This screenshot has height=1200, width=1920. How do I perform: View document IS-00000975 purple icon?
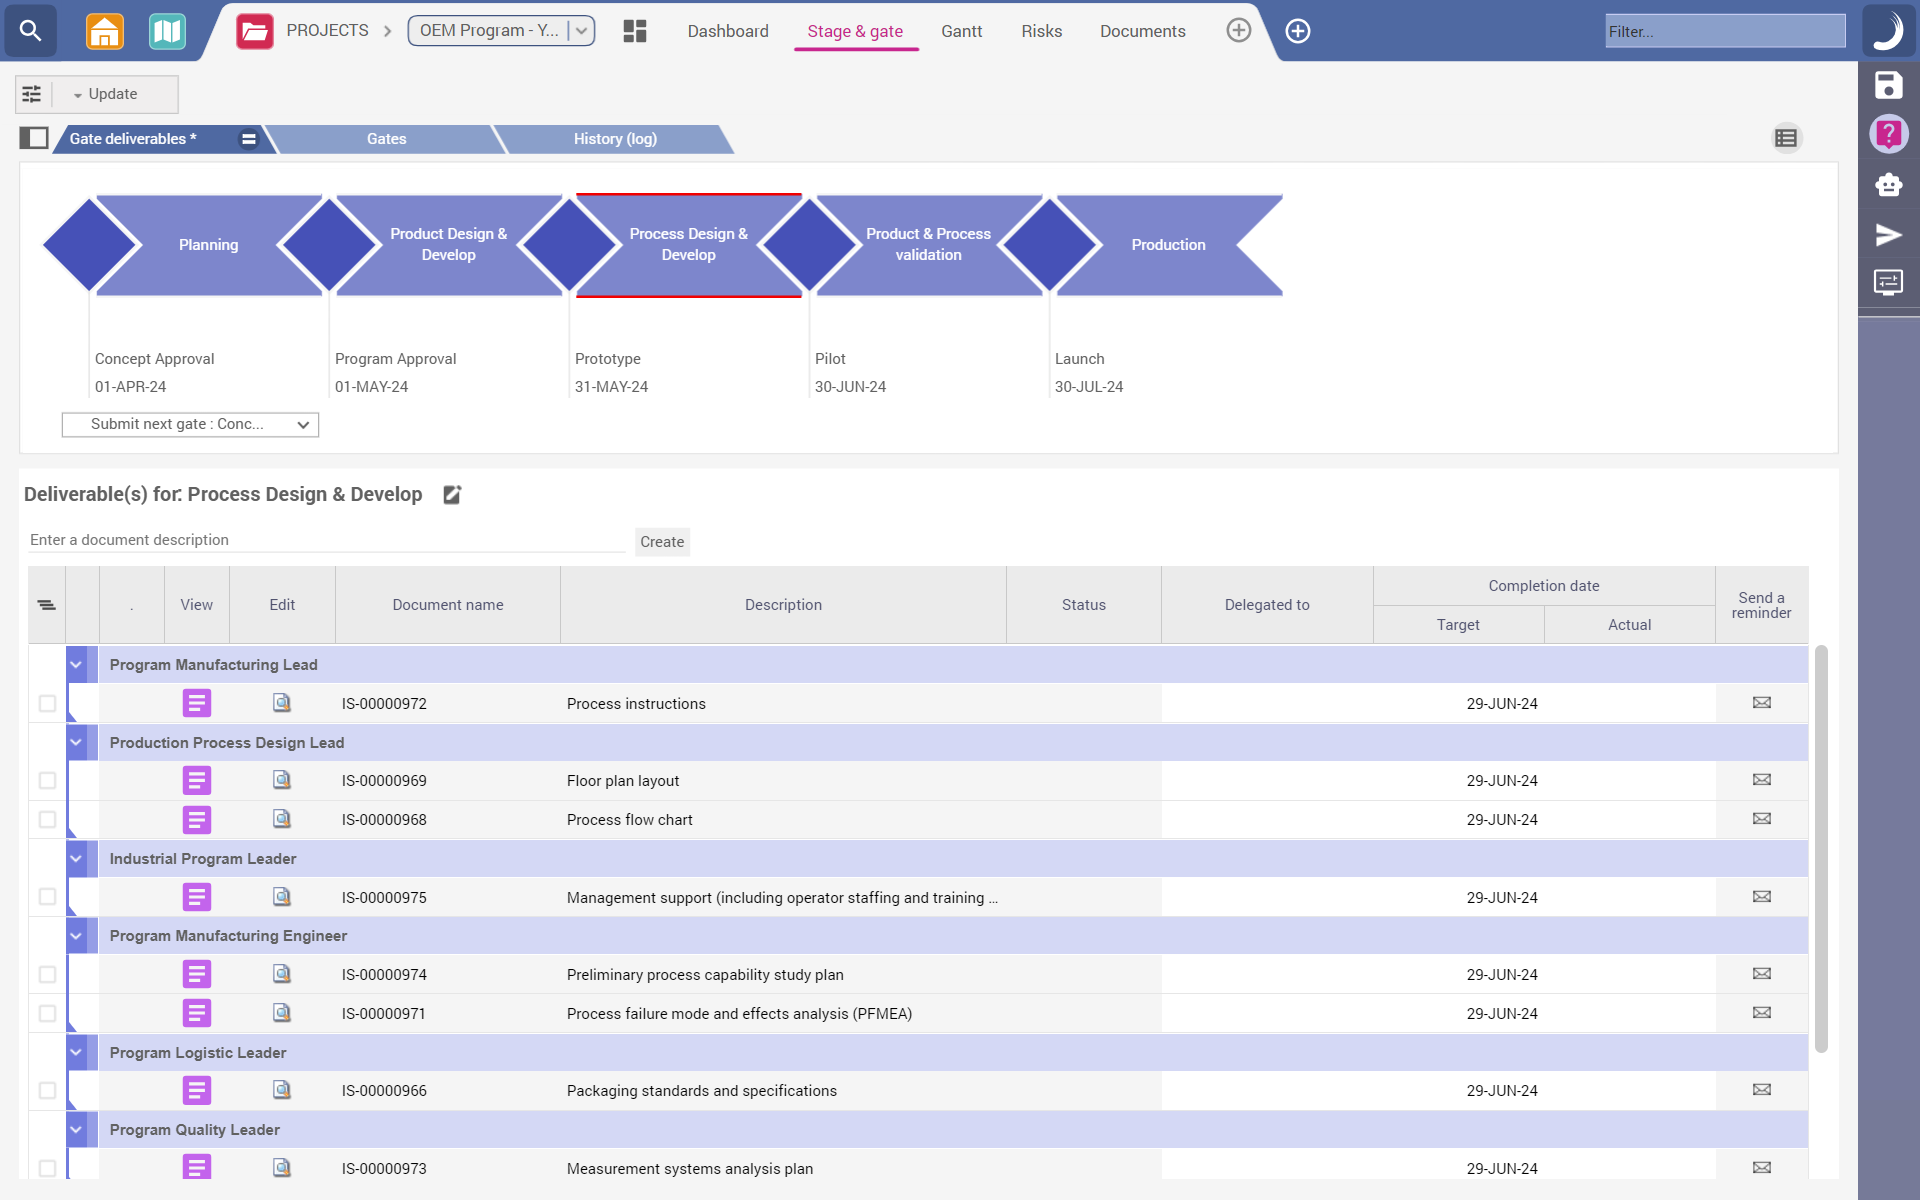click(197, 897)
